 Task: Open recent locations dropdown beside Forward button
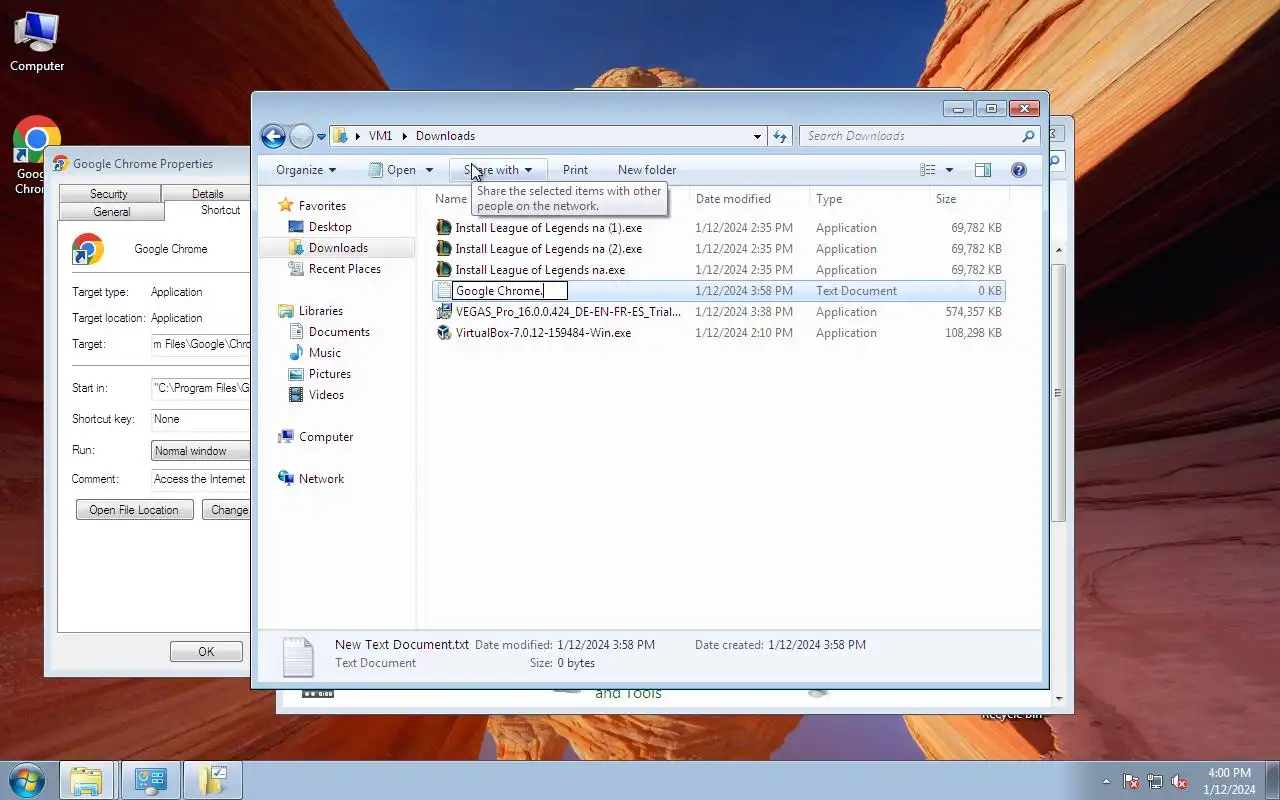[x=321, y=137]
